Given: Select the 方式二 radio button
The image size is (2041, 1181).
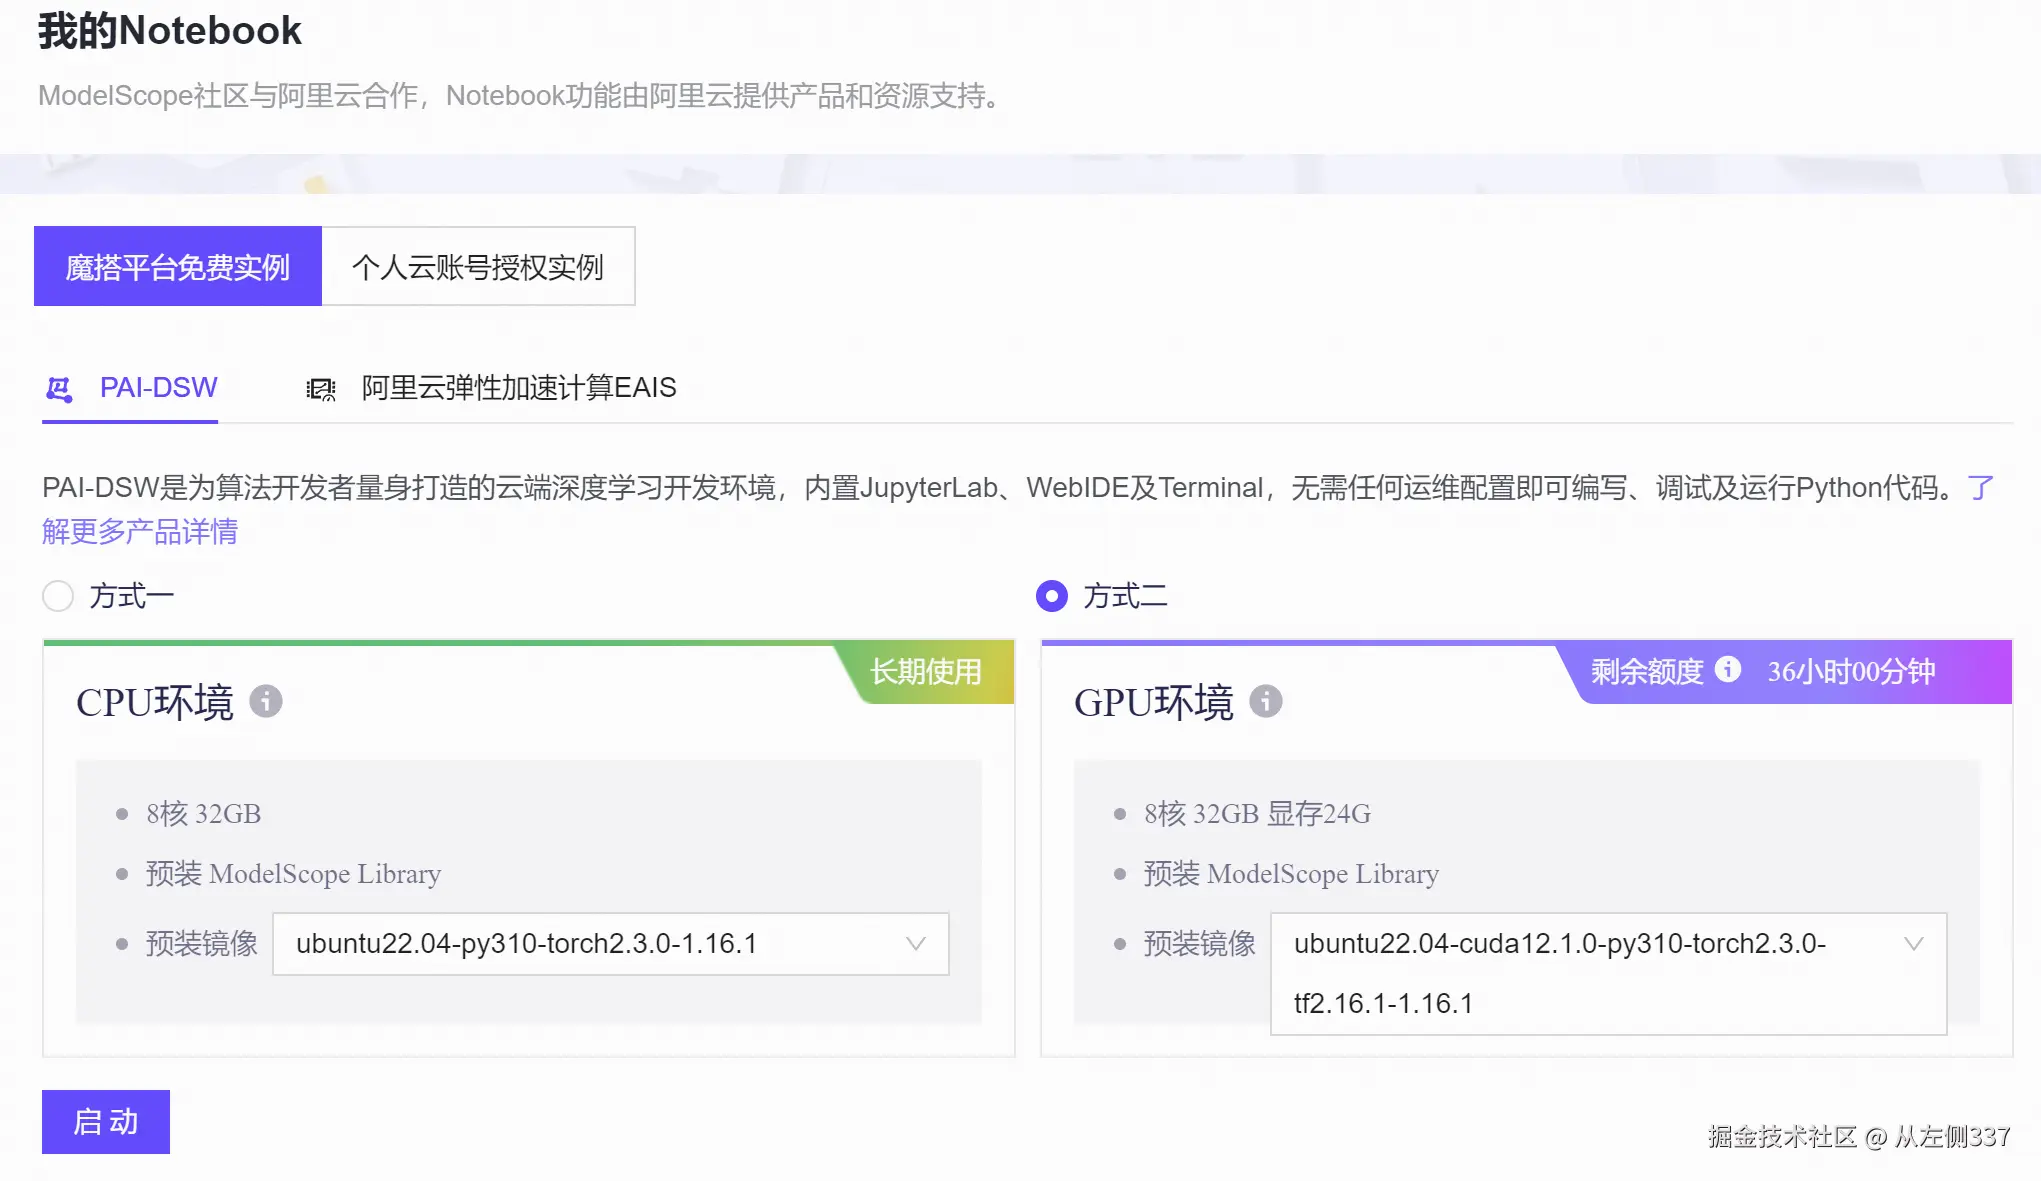Looking at the screenshot, I should pos(1051,596).
